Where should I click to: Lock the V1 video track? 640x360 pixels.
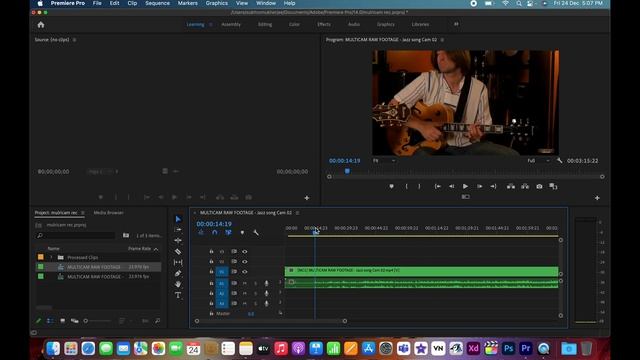(211, 271)
